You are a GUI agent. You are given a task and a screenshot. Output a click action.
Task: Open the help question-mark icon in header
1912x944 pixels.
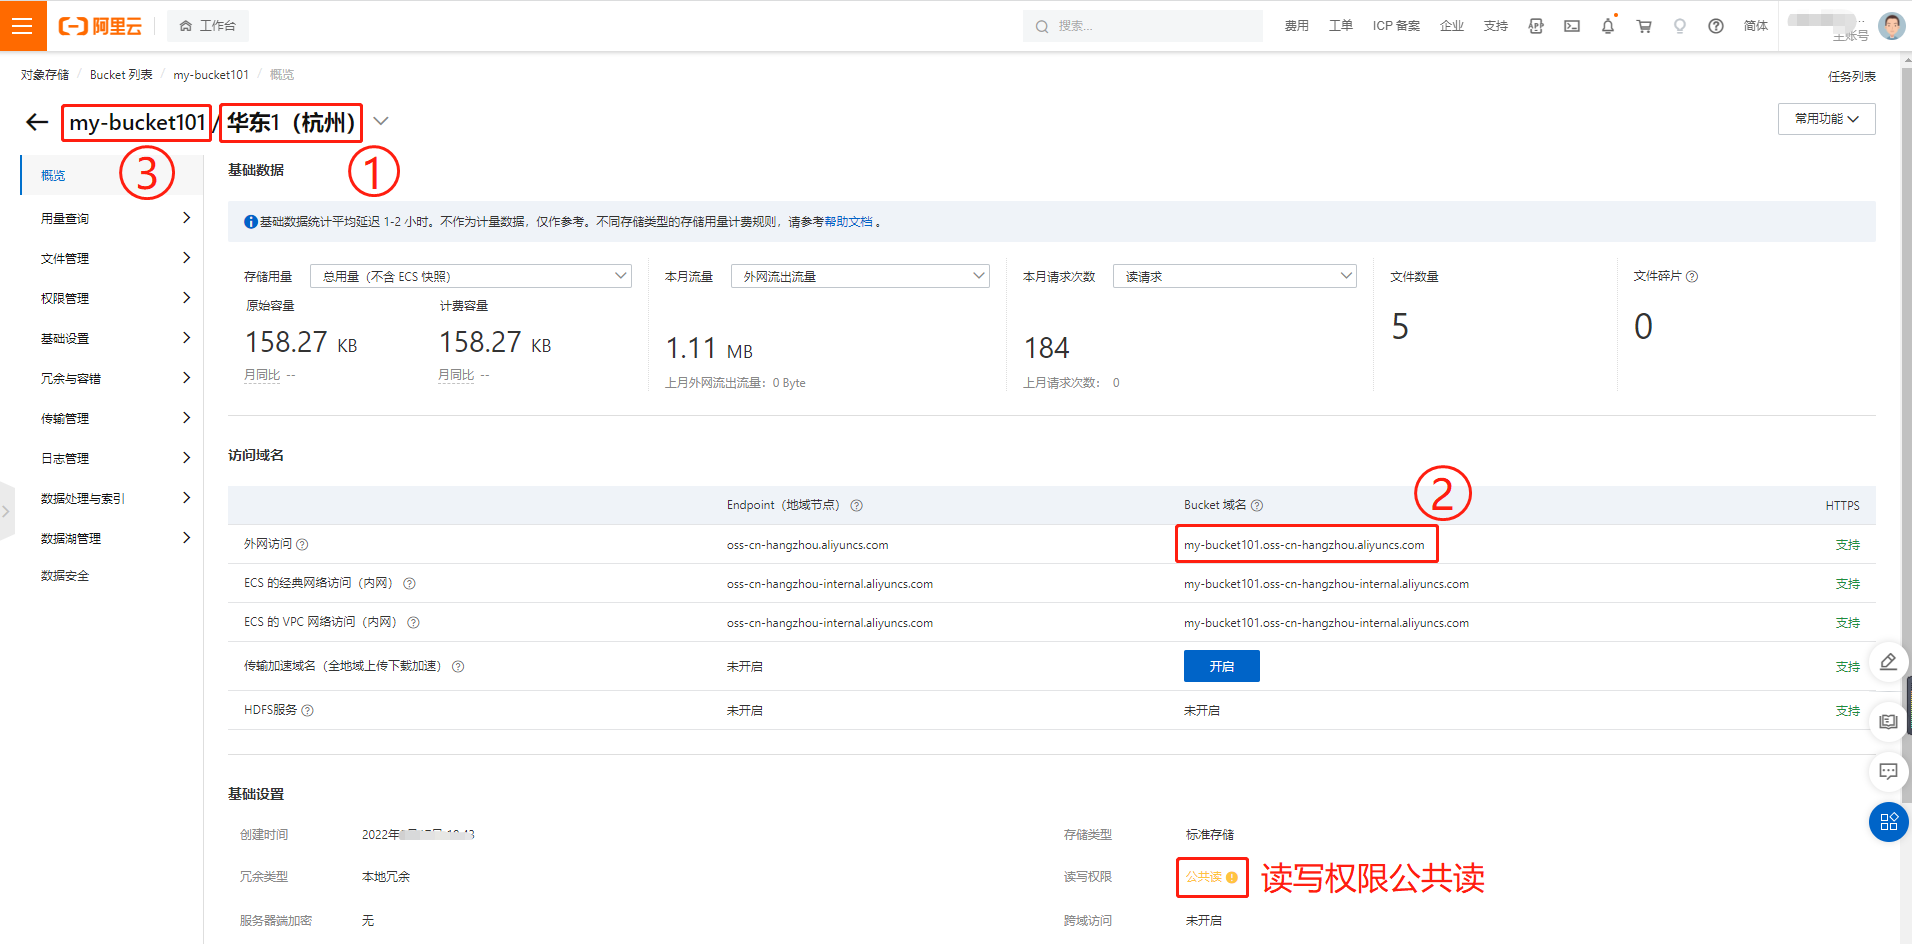tap(1716, 26)
